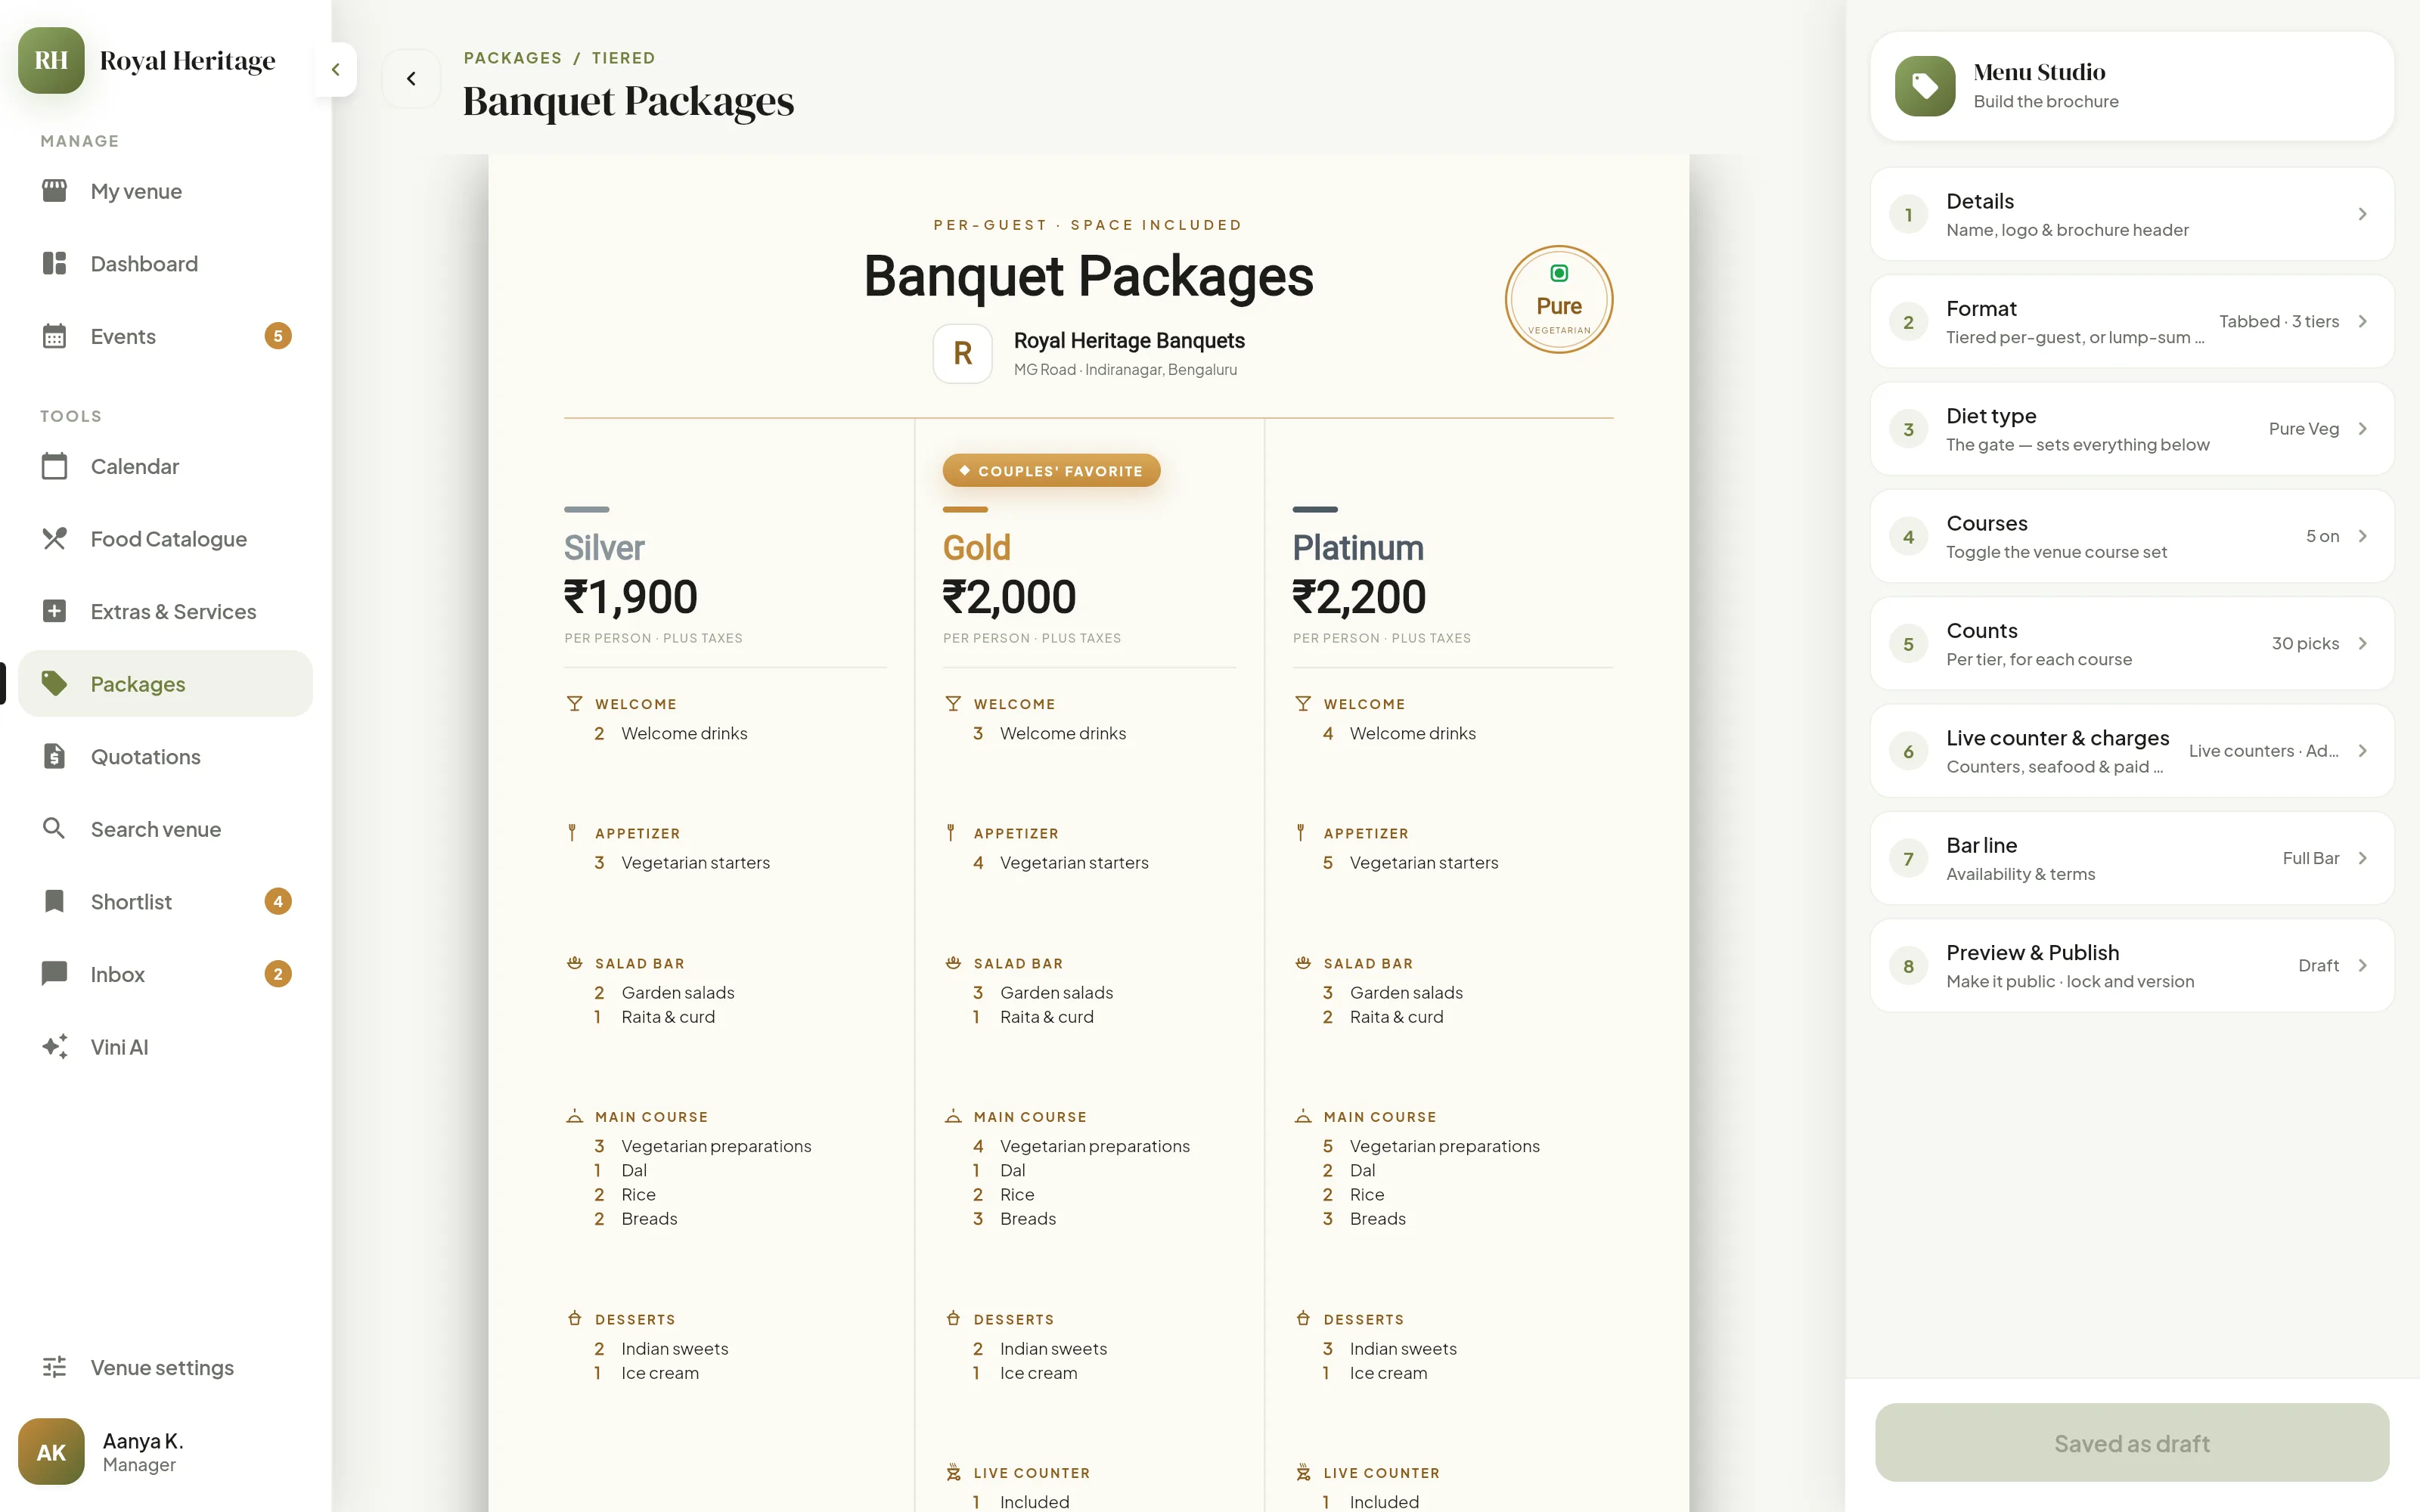The image size is (2420, 1512).
Task: Expand the Diet type step chevron
Action: pos(2362,429)
